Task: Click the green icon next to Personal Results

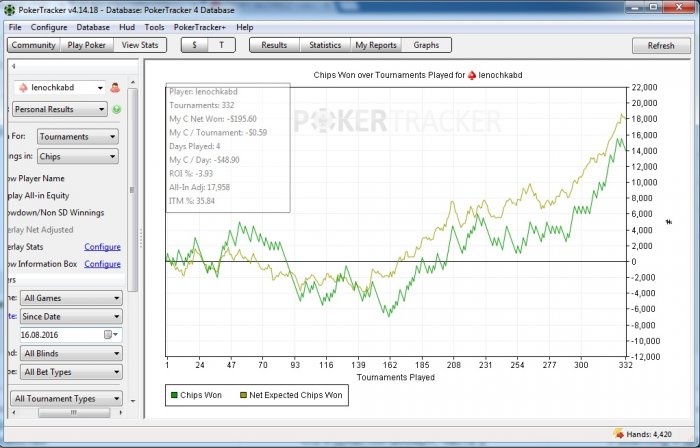Action: pyautogui.click(x=116, y=109)
